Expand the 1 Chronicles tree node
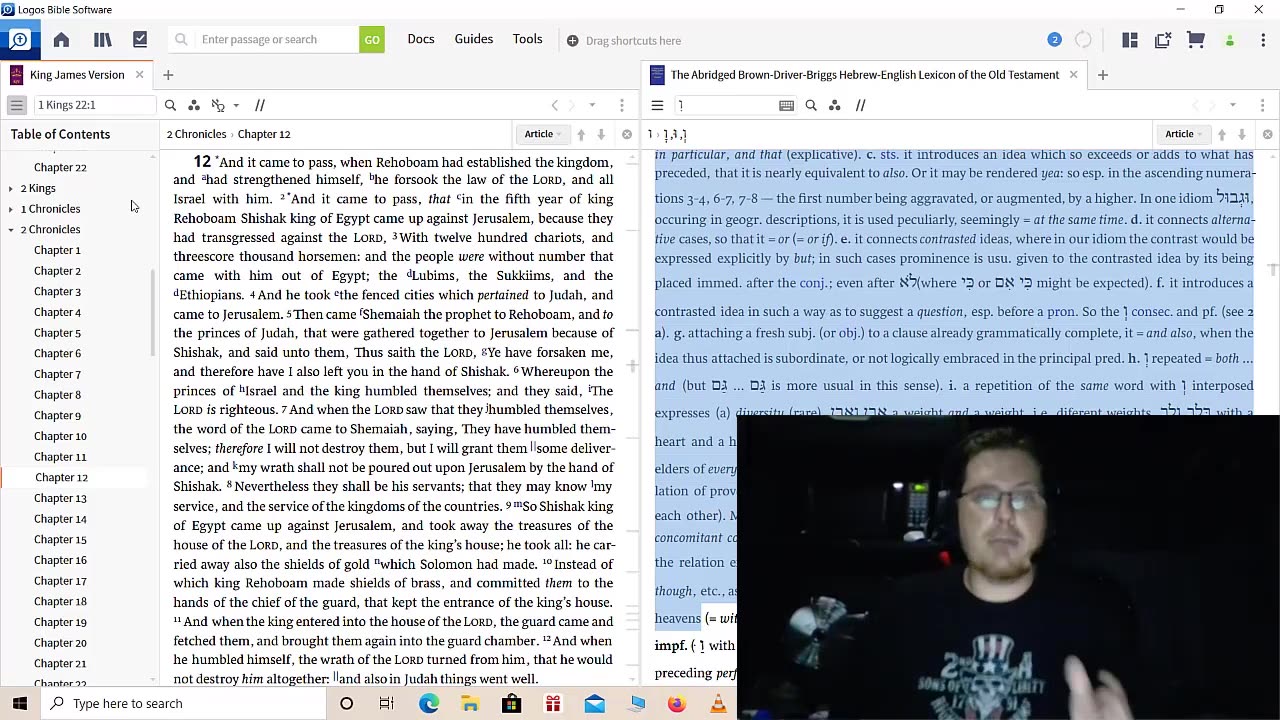The image size is (1280, 720). pos(10,209)
